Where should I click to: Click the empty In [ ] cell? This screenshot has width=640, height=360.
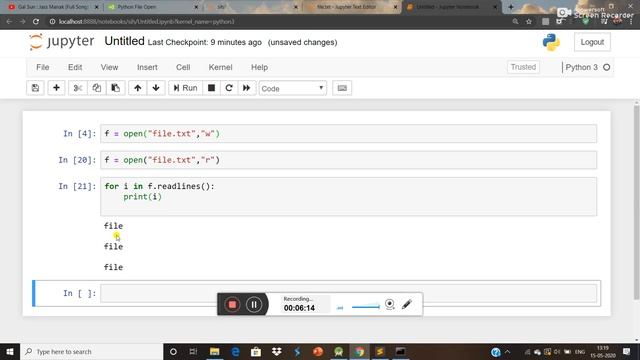click(349, 293)
